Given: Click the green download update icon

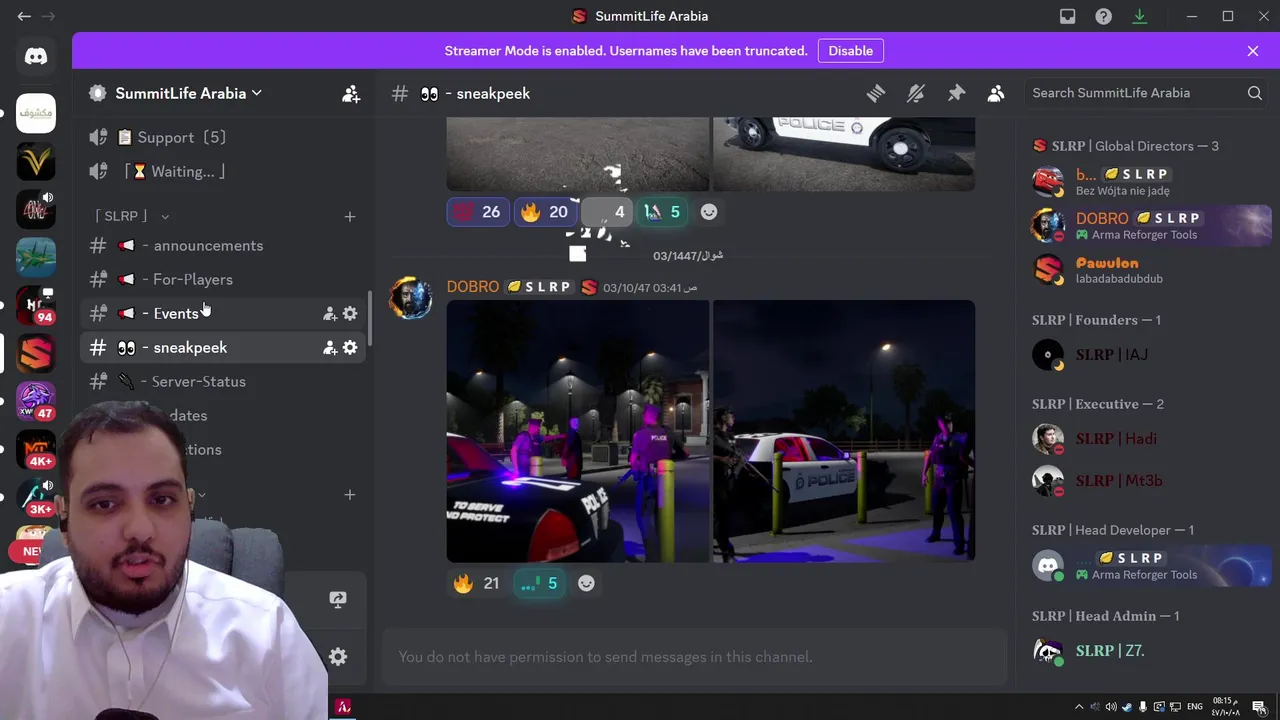Looking at the screenshot, I should [x=1139, y=16].
